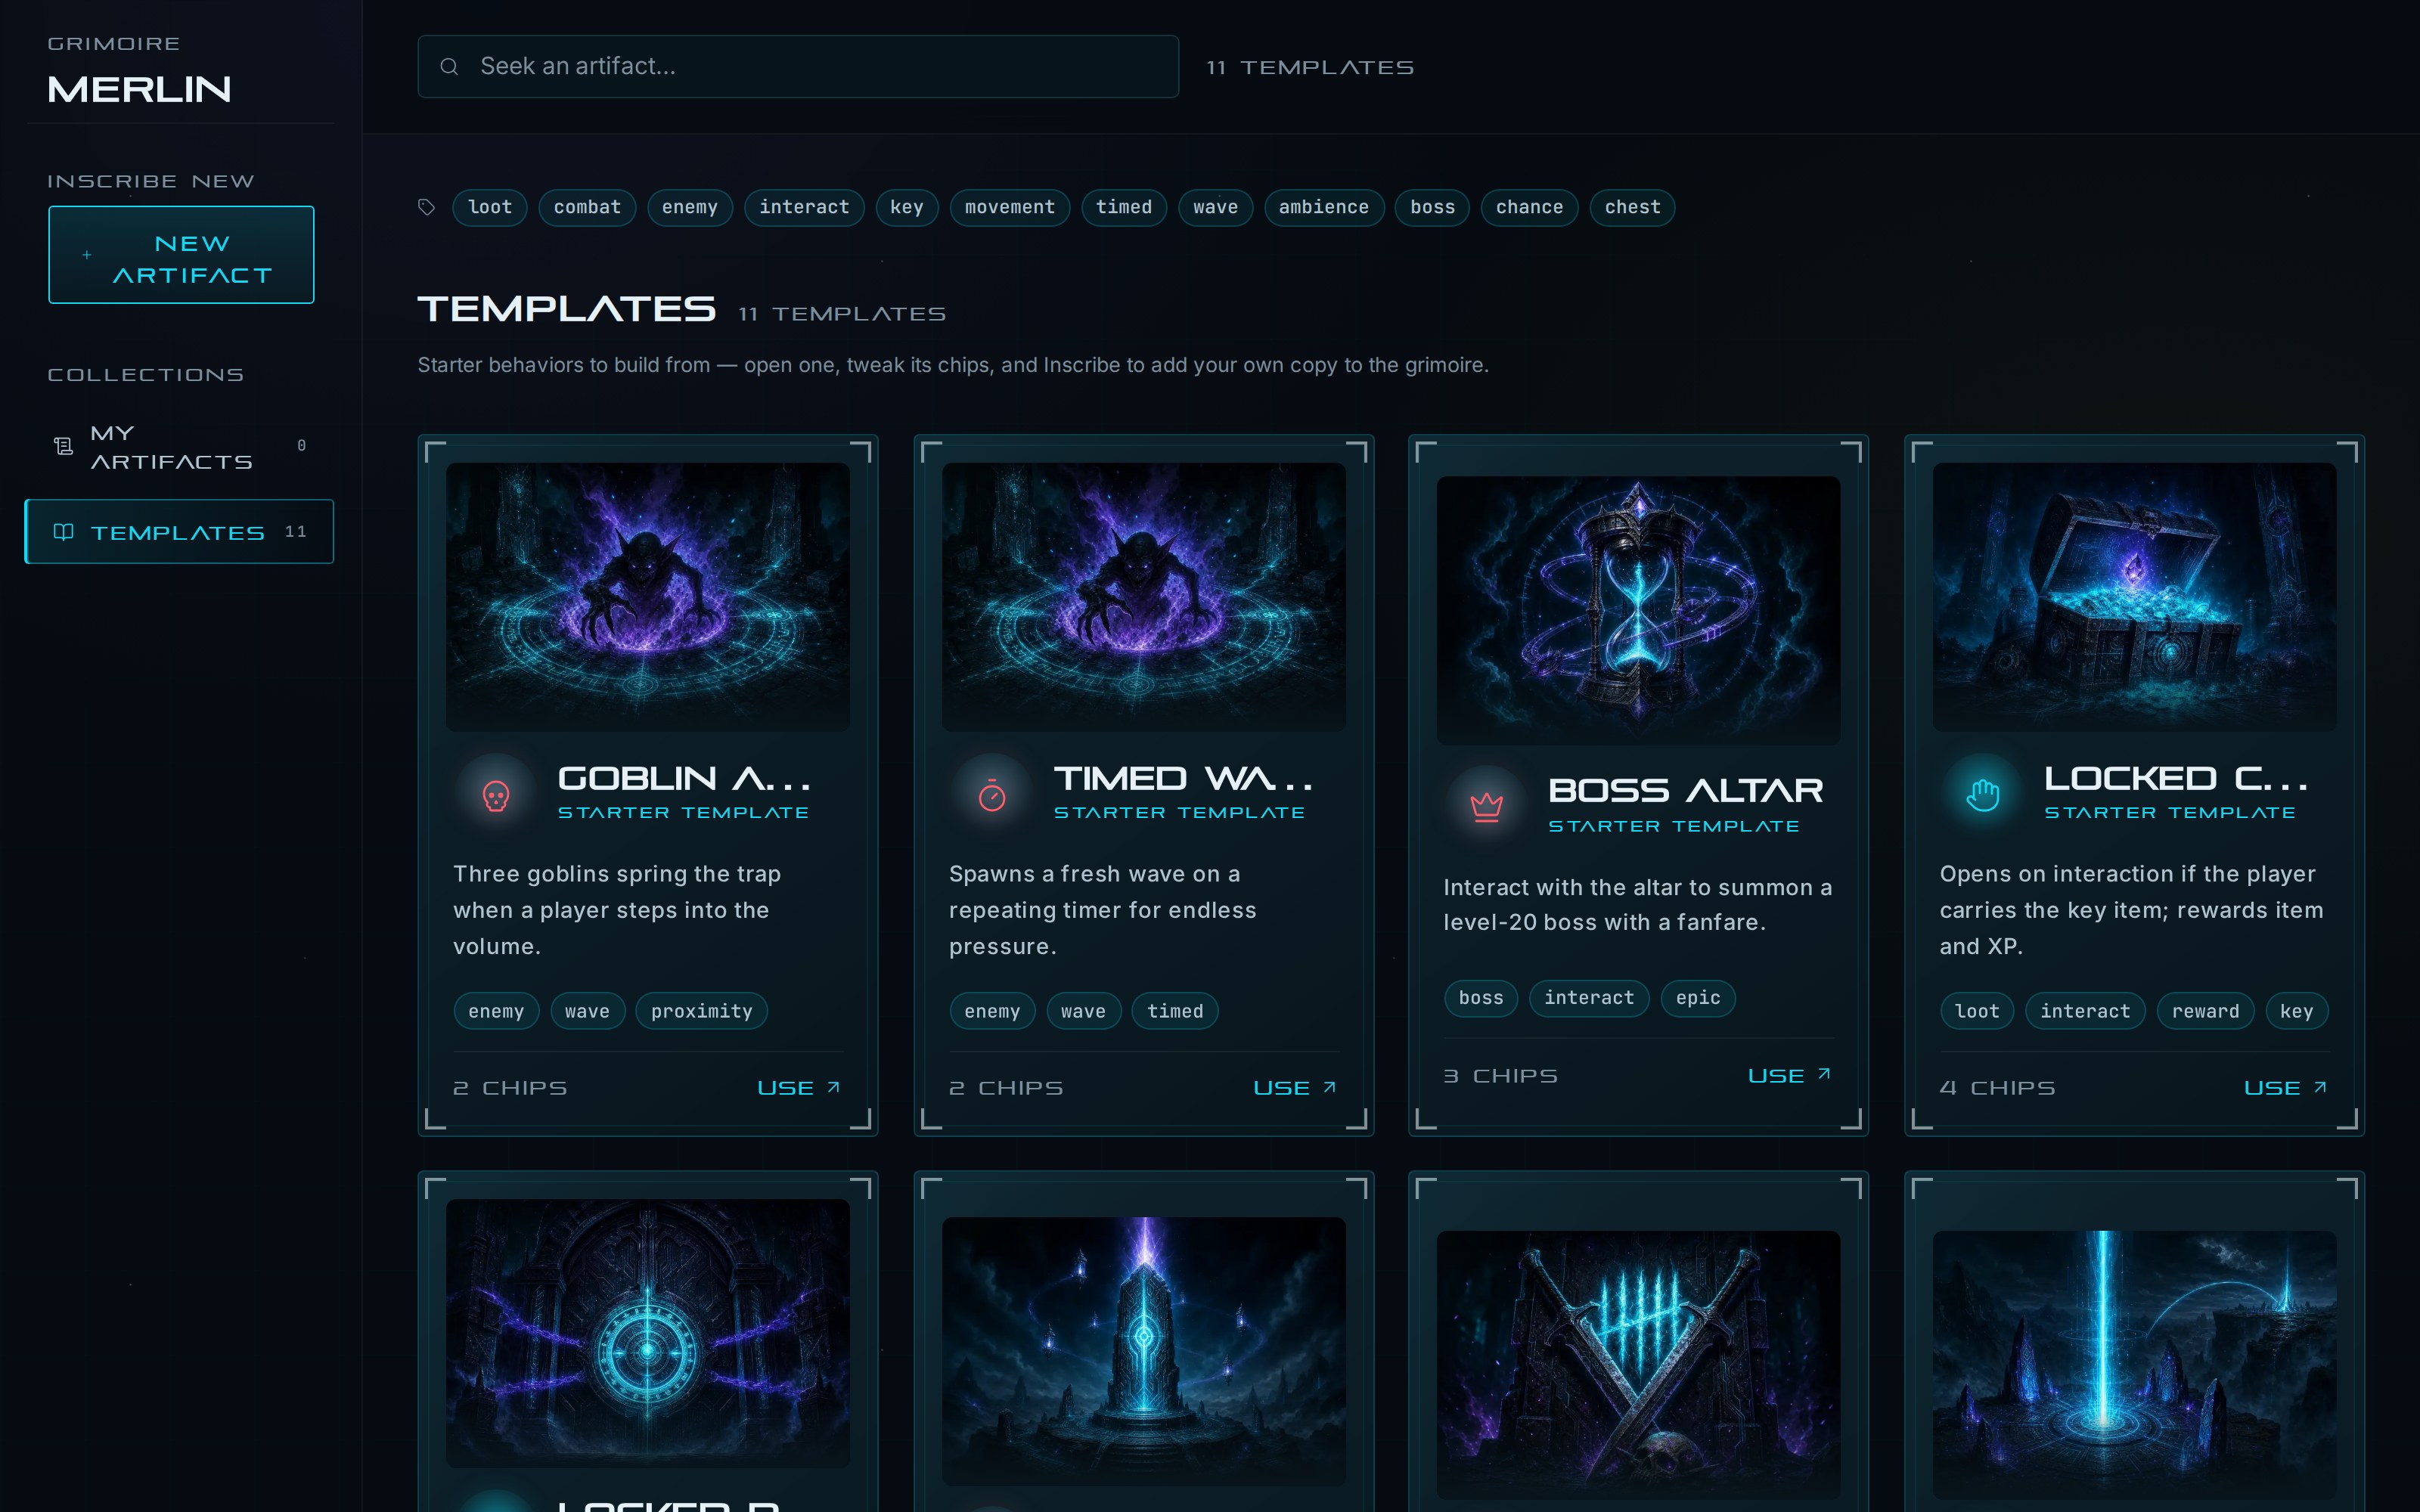
Task: Click the Timed Wave card title
Action: click(1183, 778)
